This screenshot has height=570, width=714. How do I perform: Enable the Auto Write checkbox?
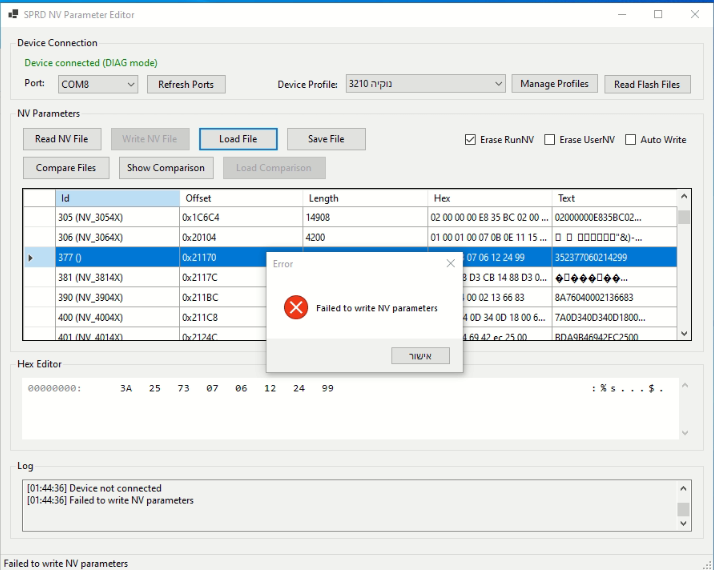pyautogui.click(x=631, y=140)
